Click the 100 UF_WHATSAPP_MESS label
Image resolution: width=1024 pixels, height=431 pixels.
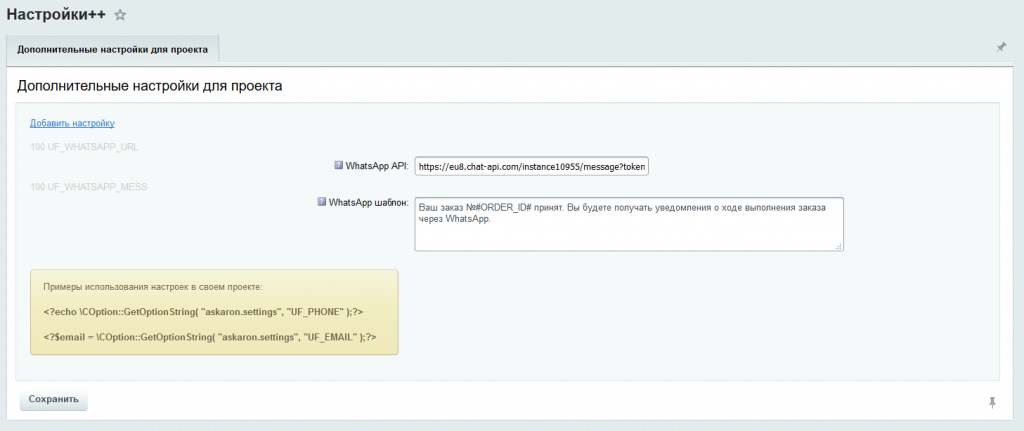coord(89,187)
